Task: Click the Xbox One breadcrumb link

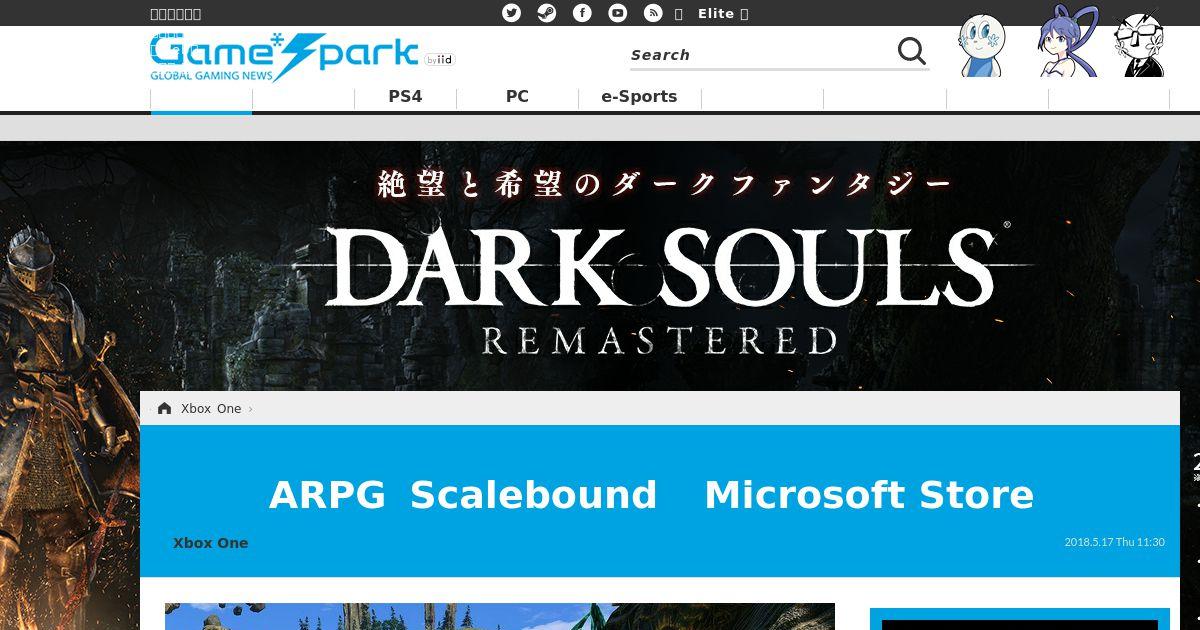Action: (211, 408)
